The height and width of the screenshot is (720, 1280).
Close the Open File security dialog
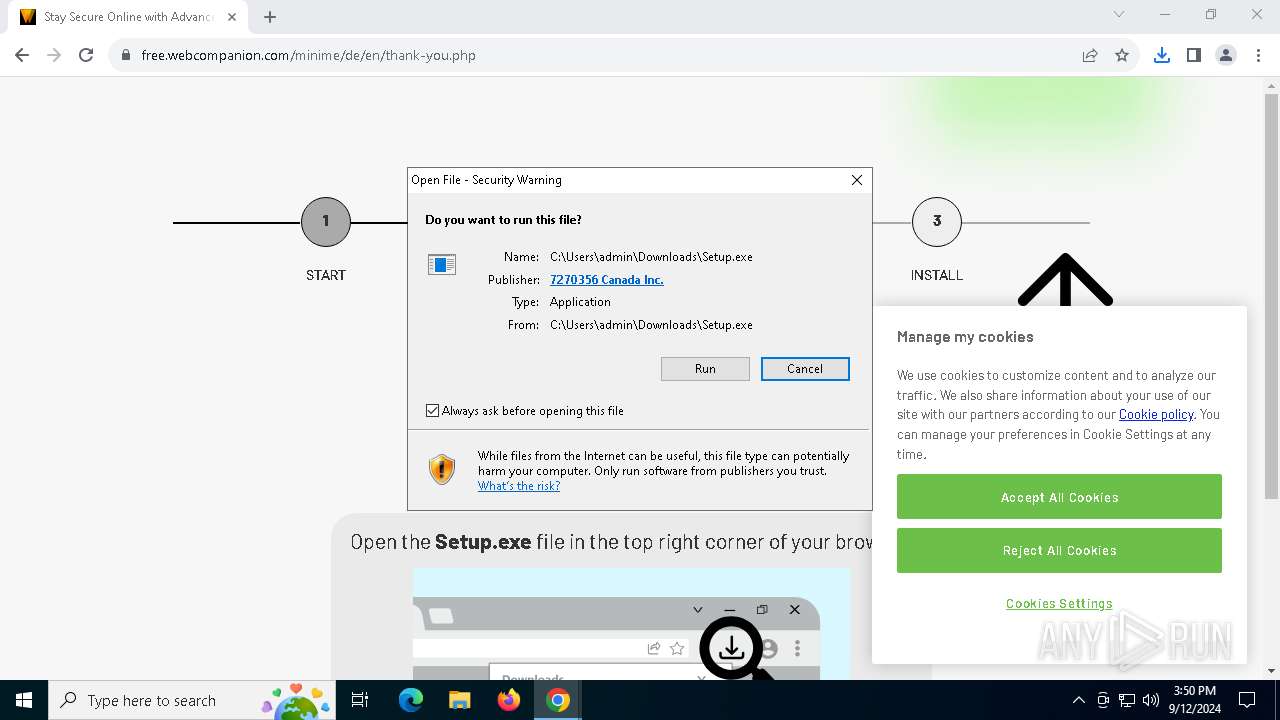[x=857, y=180]
